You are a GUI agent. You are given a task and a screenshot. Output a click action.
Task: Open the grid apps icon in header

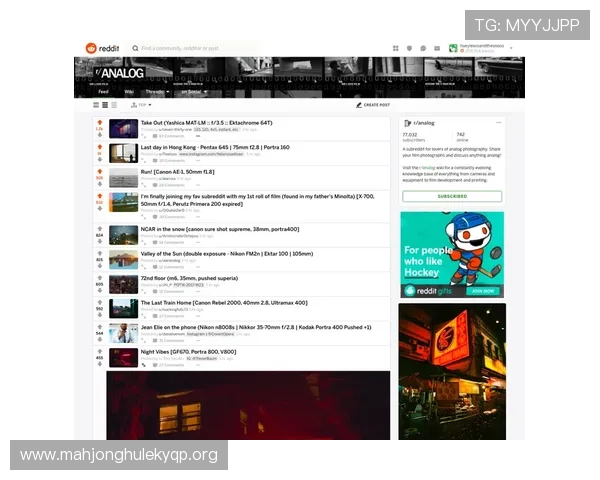pyautogui.click(x=396, y=48)
